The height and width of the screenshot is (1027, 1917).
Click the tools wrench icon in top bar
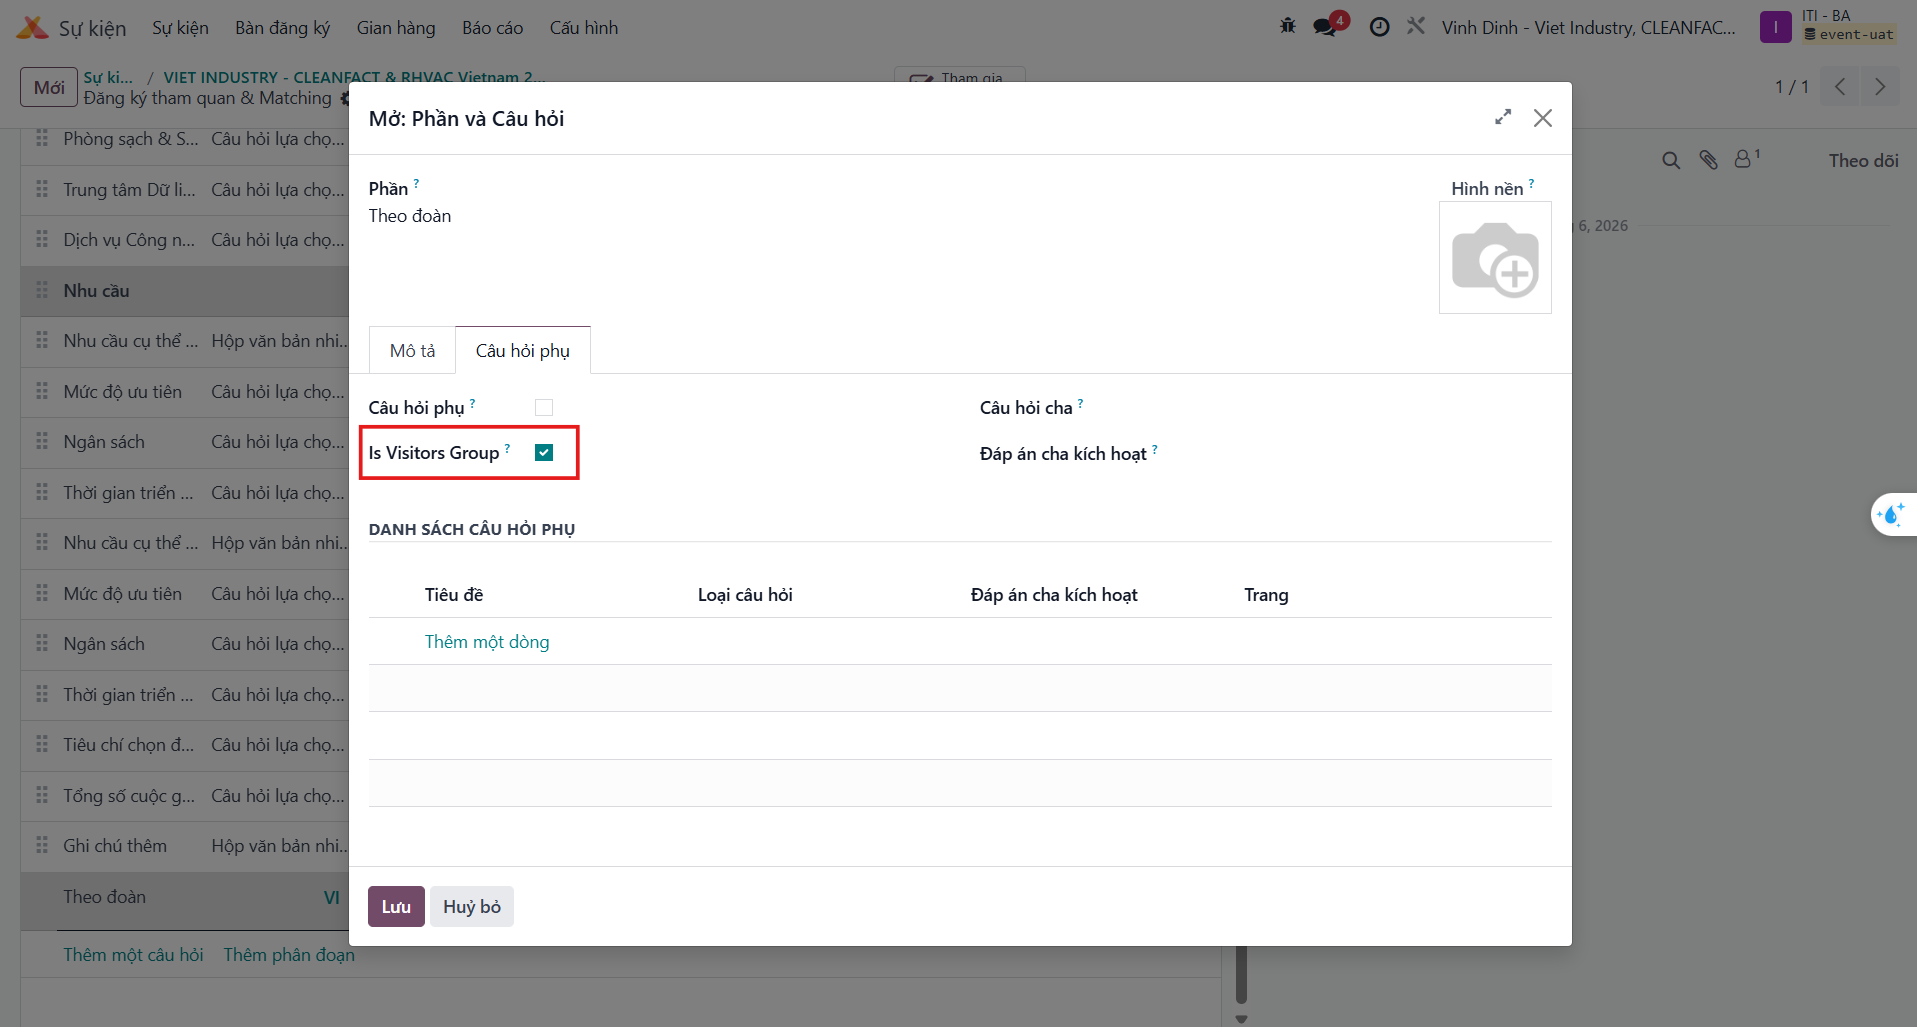[x=1416, y=27]
